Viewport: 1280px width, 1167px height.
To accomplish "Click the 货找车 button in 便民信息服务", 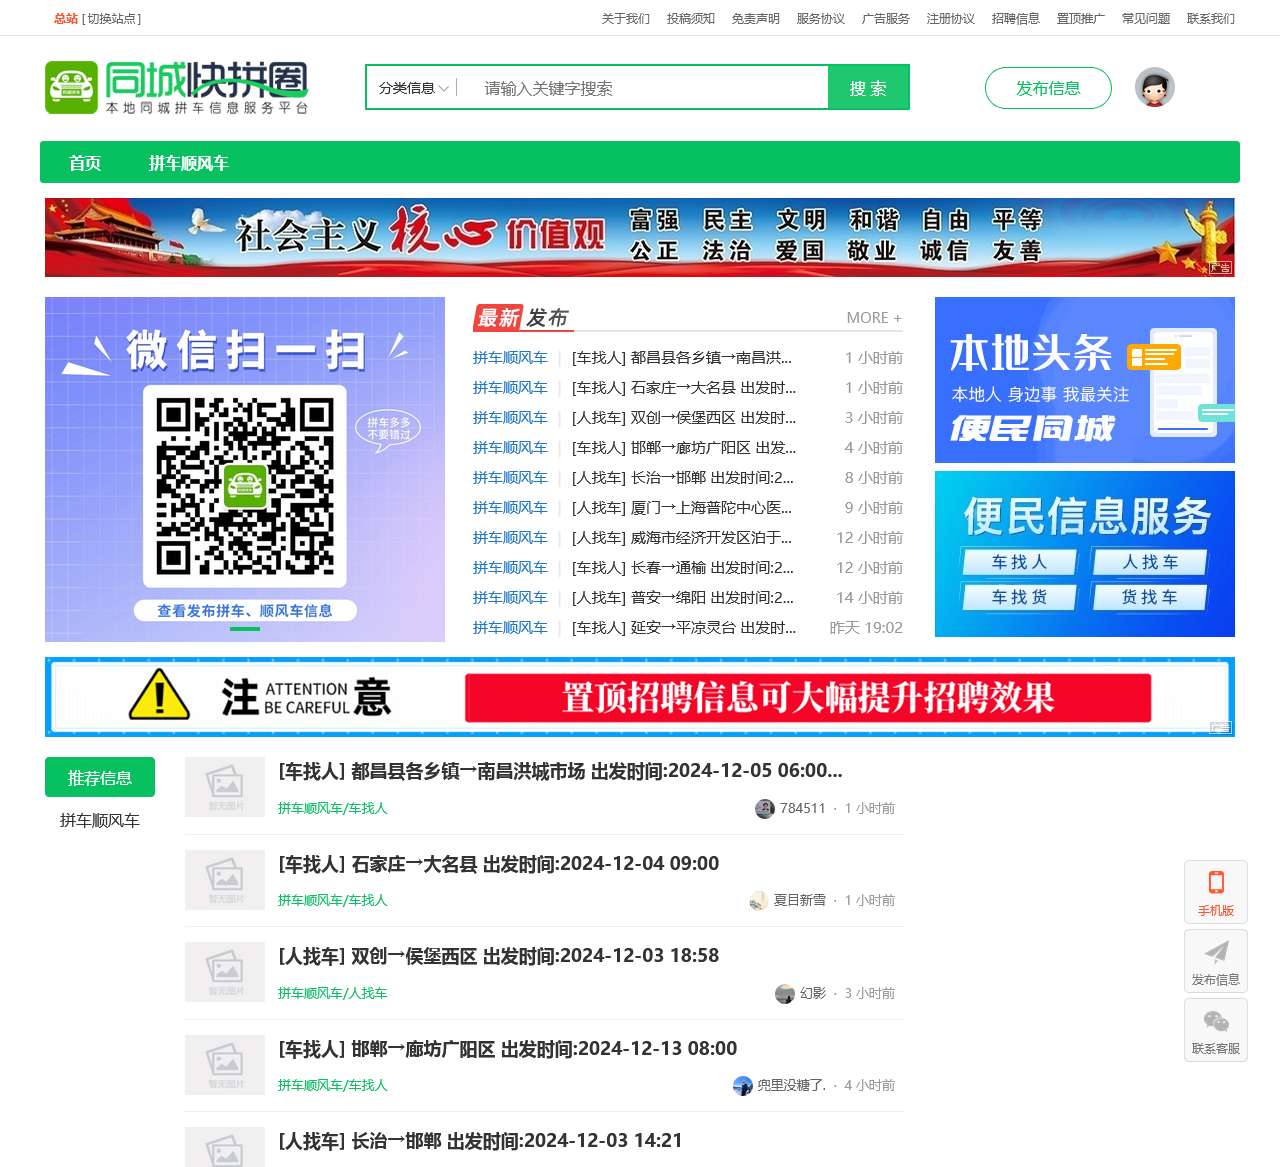I will (1150, 597).
